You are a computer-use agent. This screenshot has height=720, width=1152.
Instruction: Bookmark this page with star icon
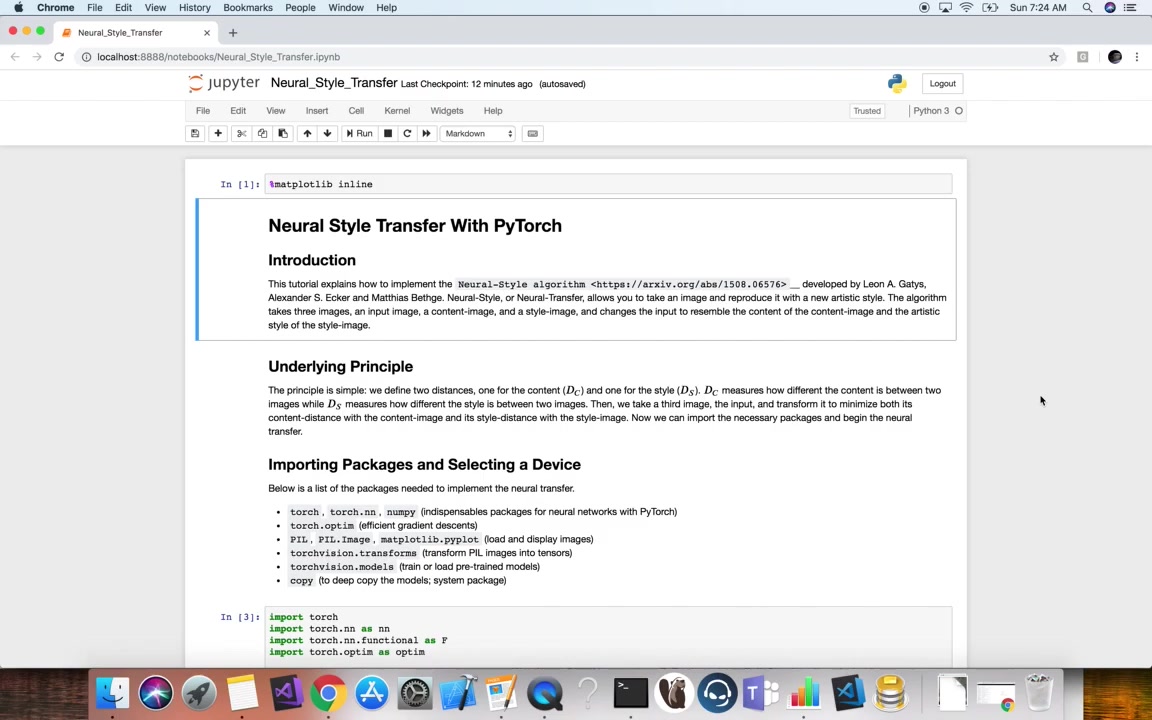click(x=1054, y=57)
